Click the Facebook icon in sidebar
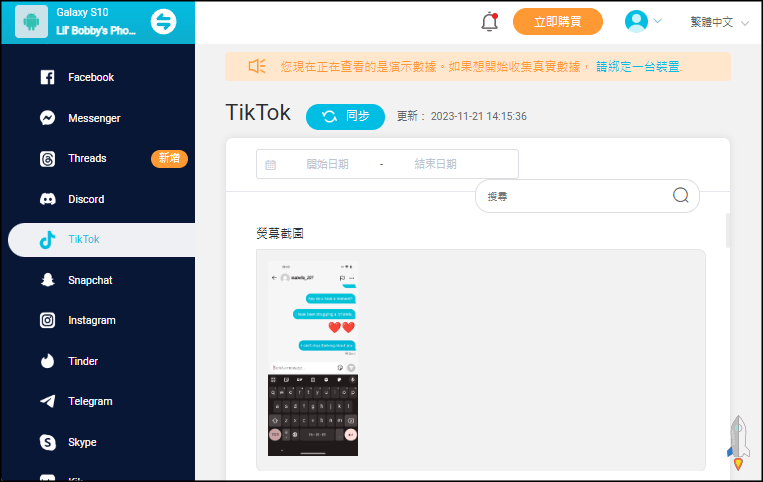This screenshot has height=482, width=763. 47,77
